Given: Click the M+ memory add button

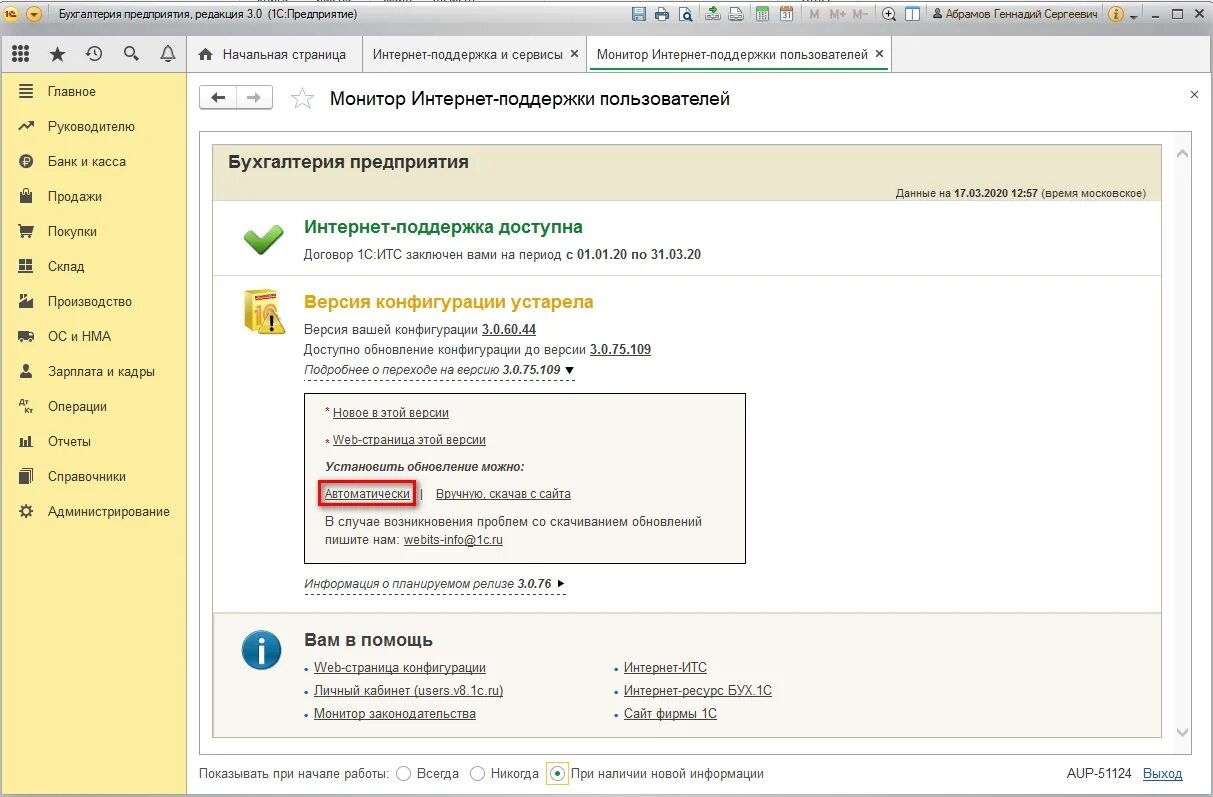Looking at the screenshot, I should tap(837, 14).
